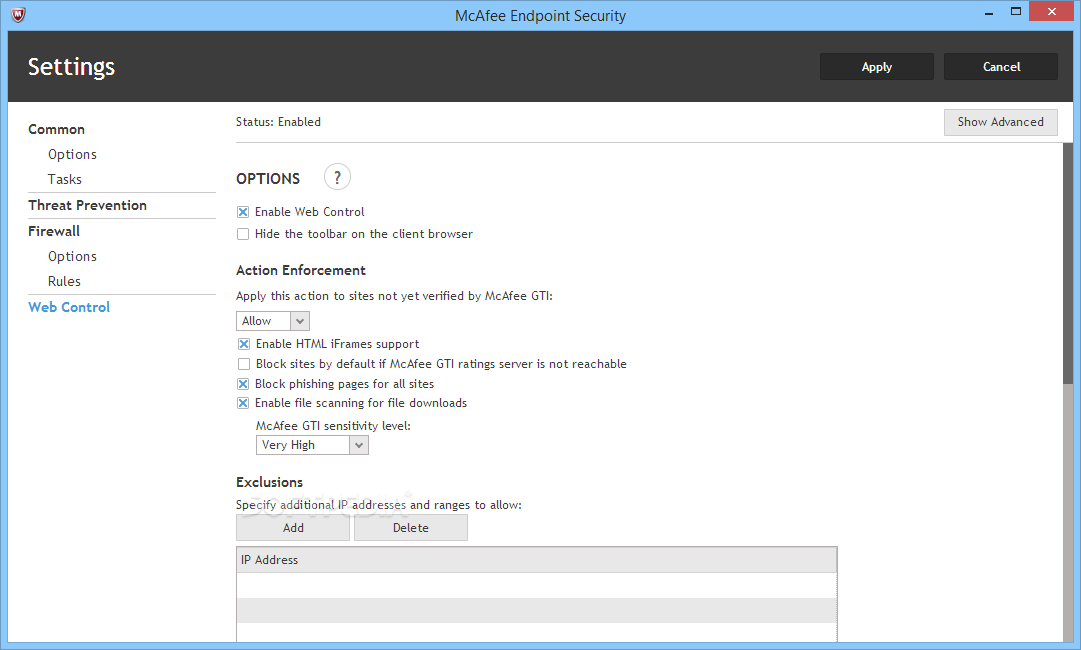Open the Options help question mark icon
The height and width of the screenshot is (650, 1081).
tap(337, 177)
